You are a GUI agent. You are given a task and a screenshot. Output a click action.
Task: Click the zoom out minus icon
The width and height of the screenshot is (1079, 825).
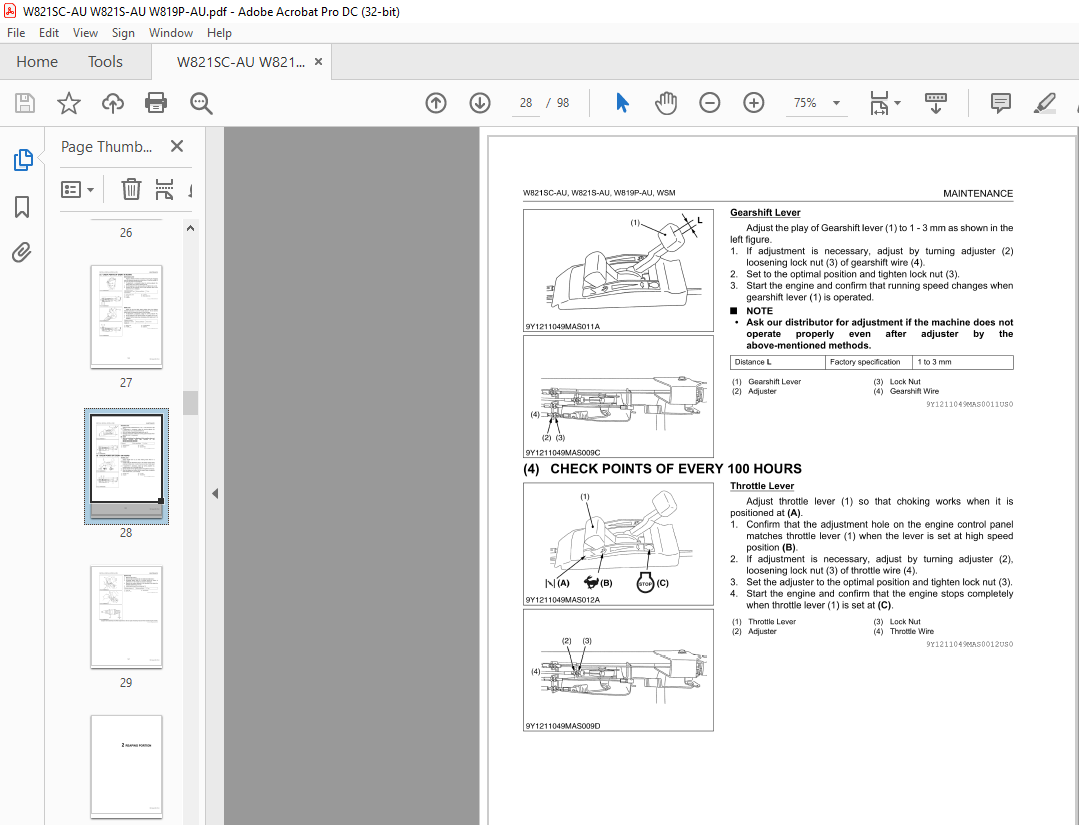[x=709, y=103]
